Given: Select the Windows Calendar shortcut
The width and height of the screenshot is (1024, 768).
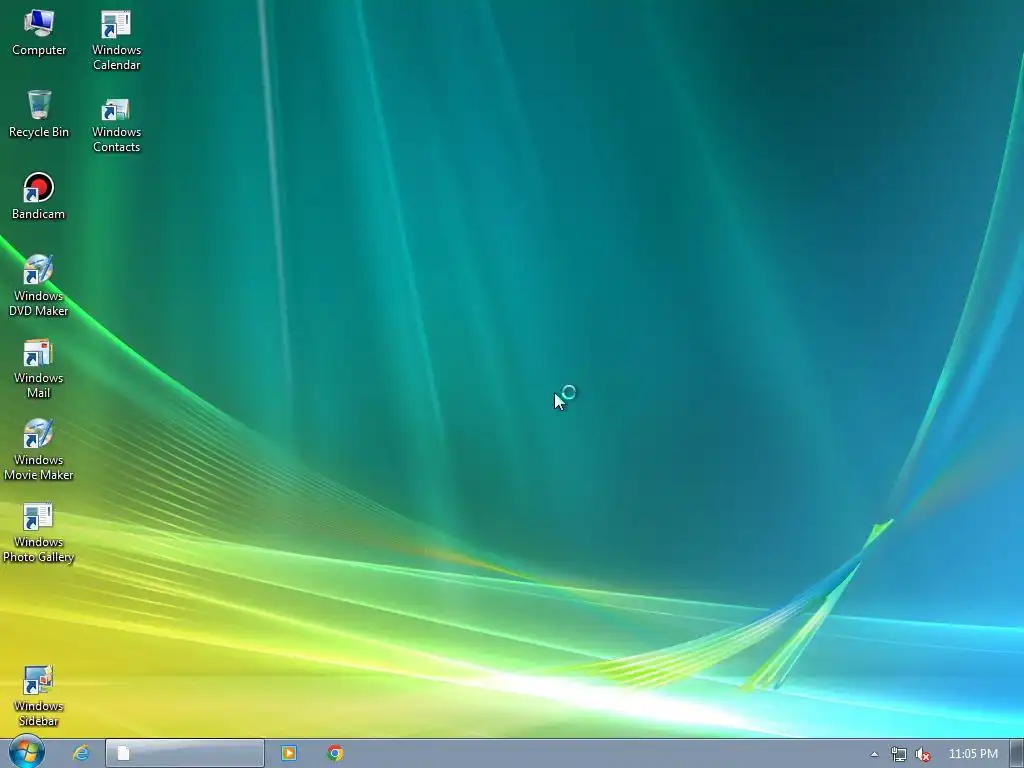Looking at the screenshot, I should coord(116,40).
